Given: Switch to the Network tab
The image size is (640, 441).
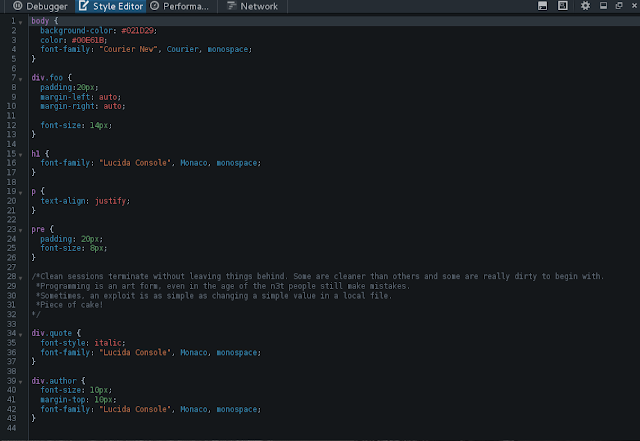Looking at the screenshot, I should tap(252, 6).
